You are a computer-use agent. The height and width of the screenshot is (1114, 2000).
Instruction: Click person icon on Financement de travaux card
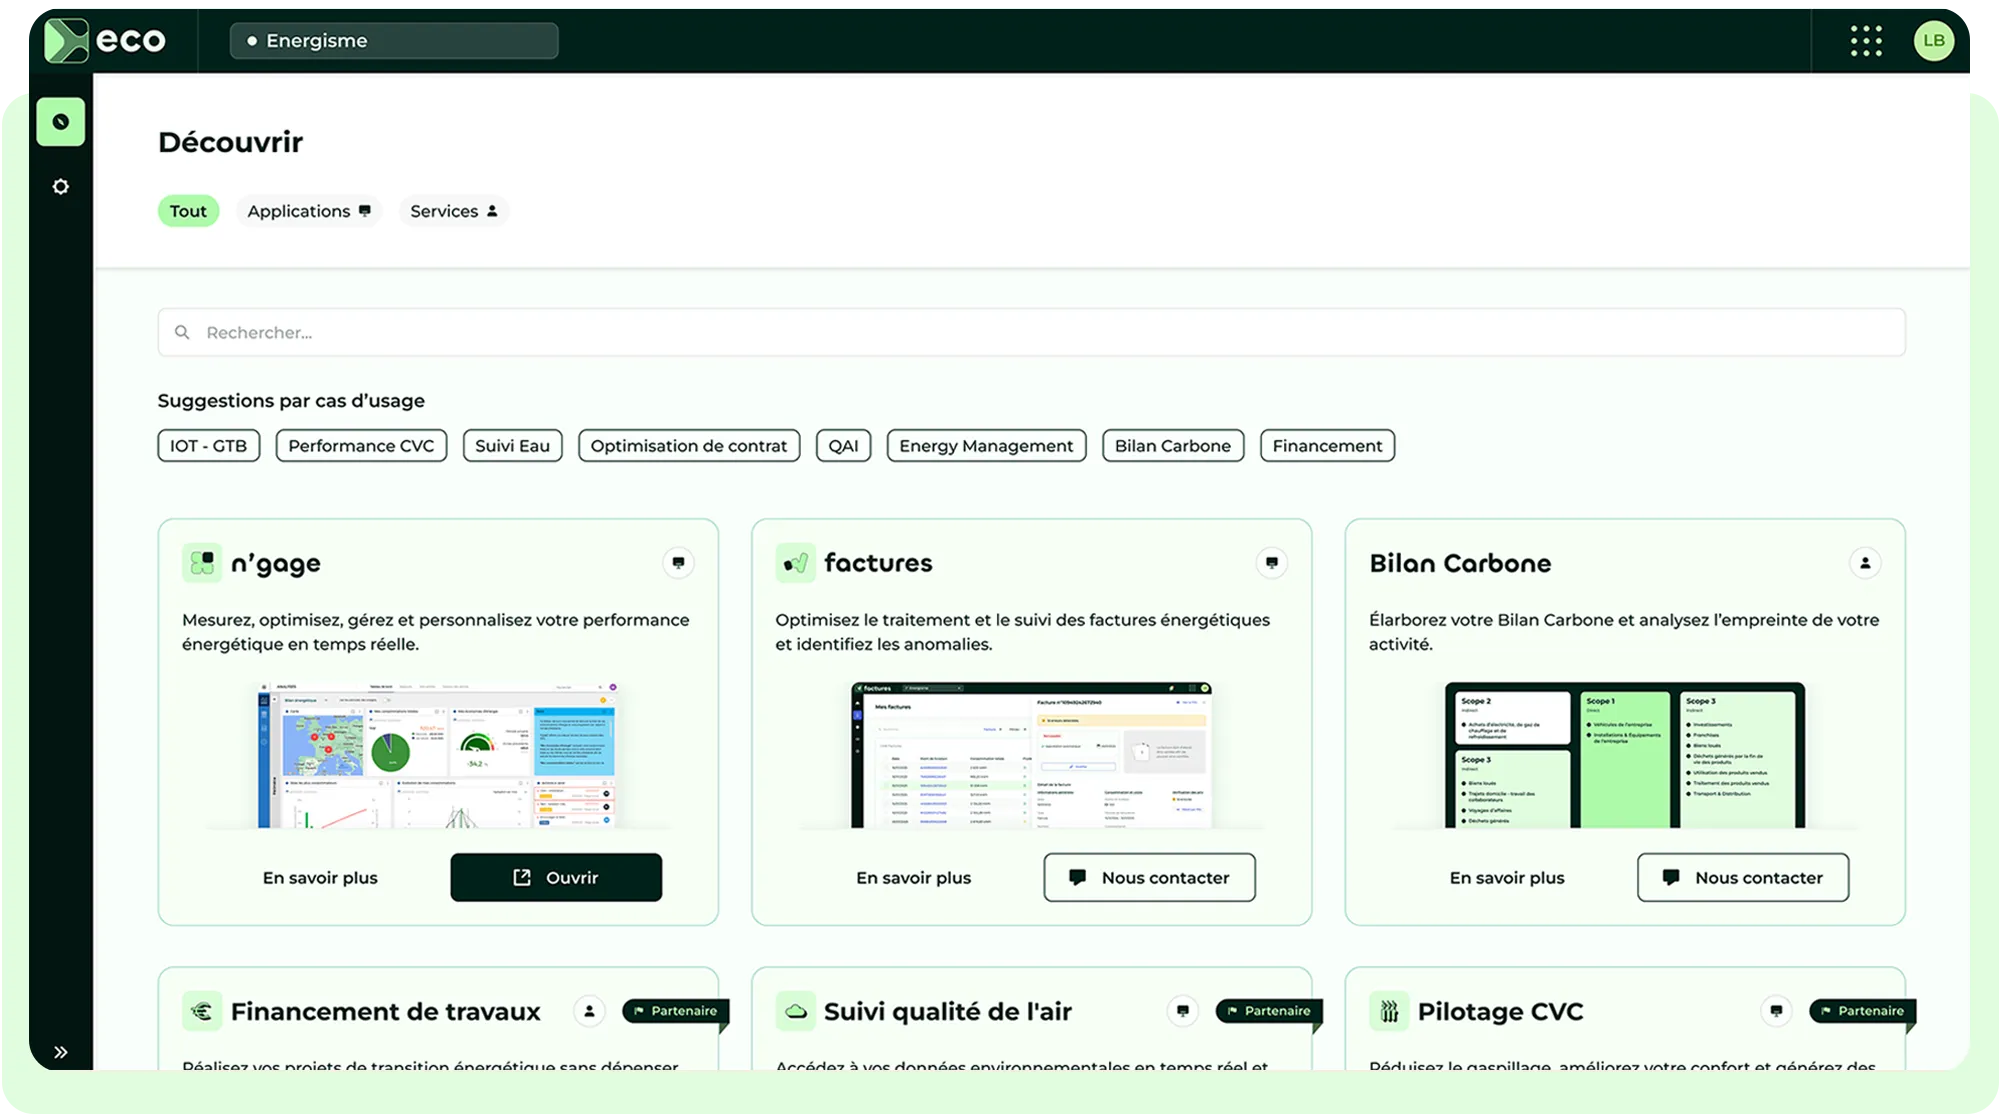pyautogui.click(x=589, y=1011)
